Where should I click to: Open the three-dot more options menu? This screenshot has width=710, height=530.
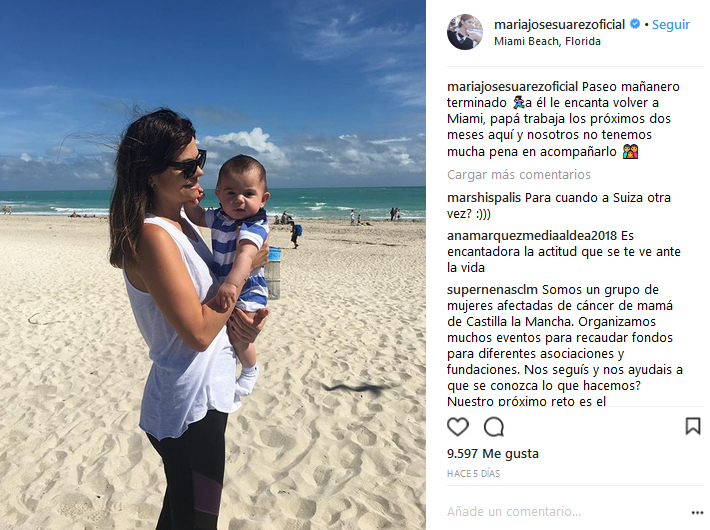coord(697,512)
